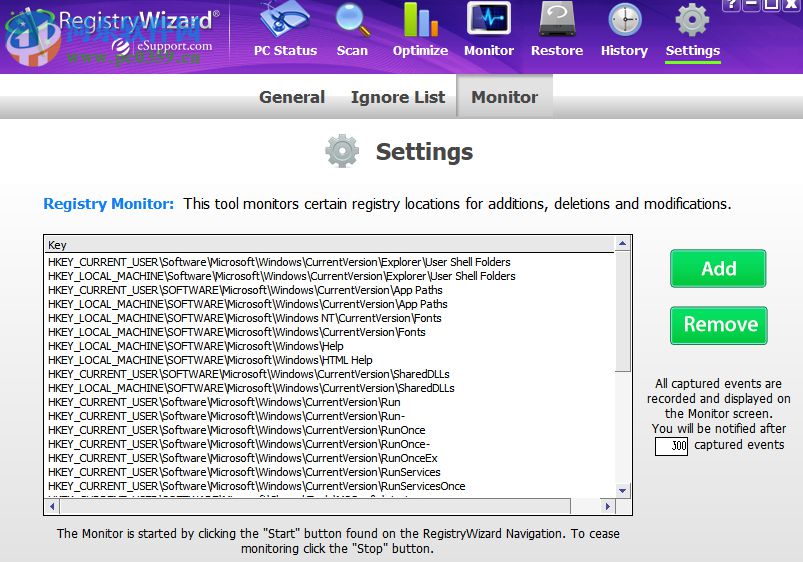The height and width of the screenshot is (562, 803).
Task: Select the CurrentVersion\Run- key row
Action: [226, 416]
